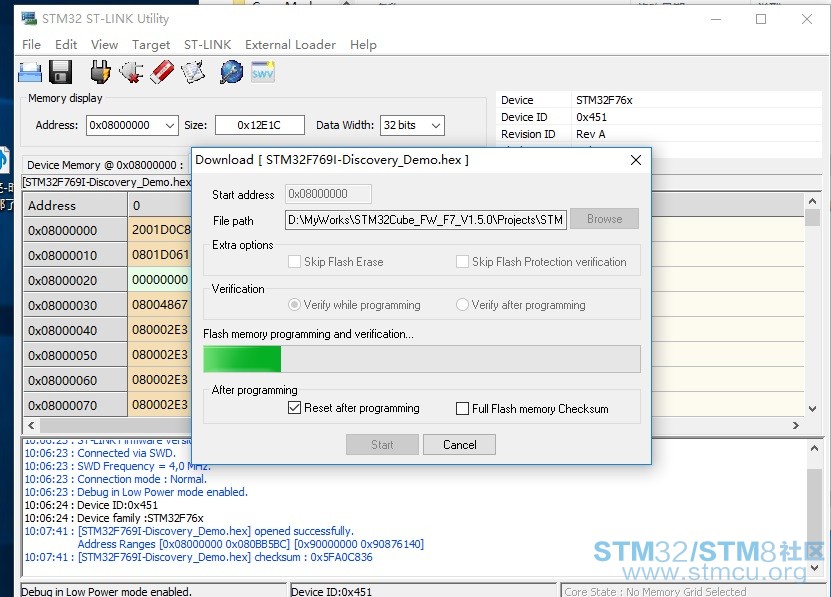Expand the Data Width 32 bits dropdown
This screenshot has height=597, width=831.
pyautogui.click(x=436, y=126)
